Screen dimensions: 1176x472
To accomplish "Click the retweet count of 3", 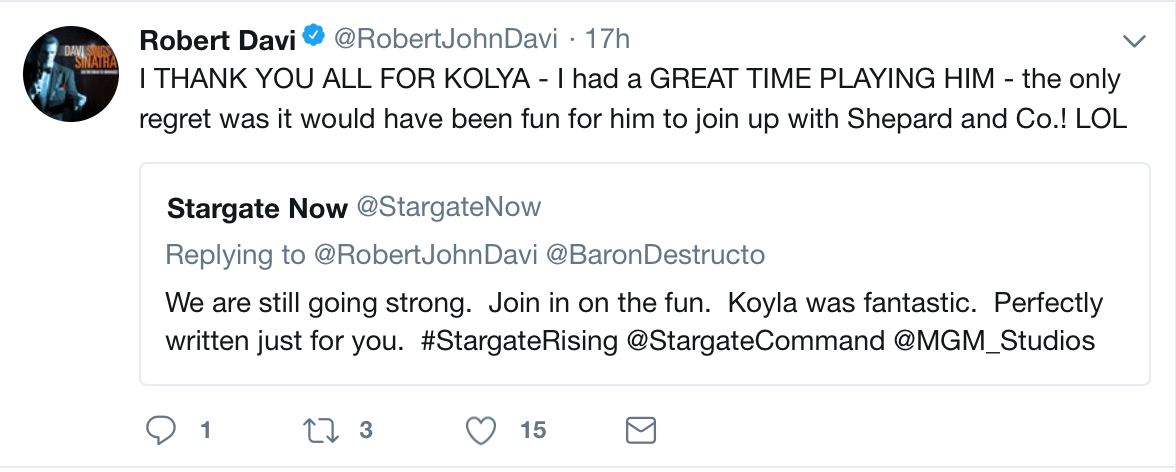I will [x=366, y=431].
